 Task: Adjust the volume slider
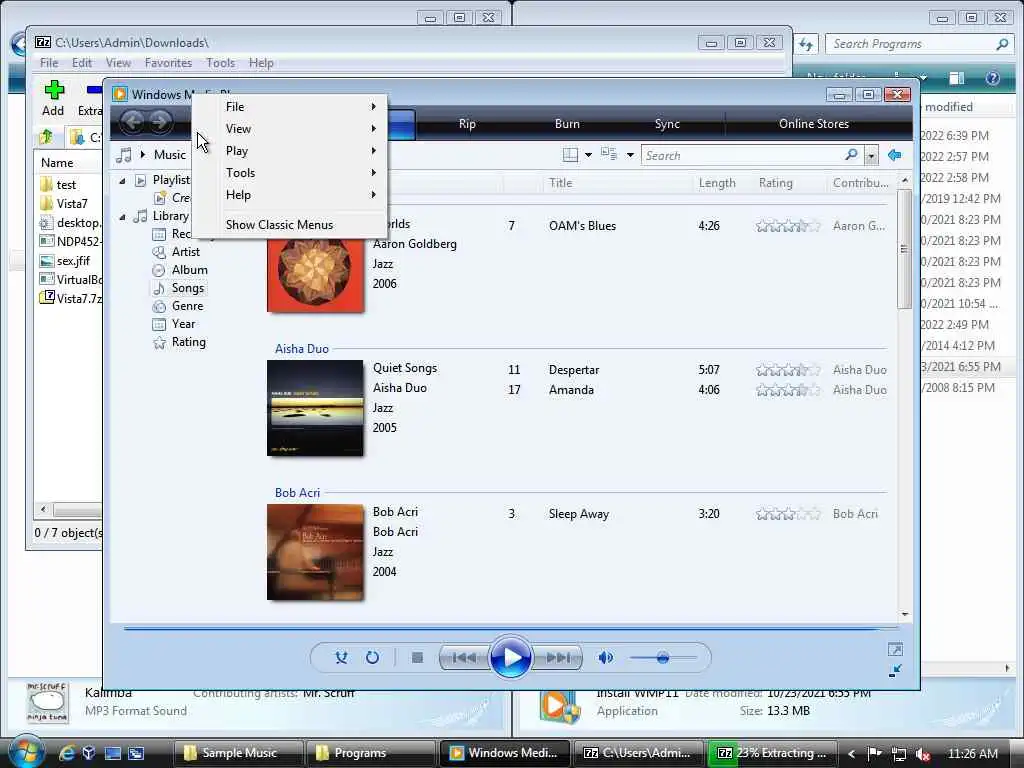point(663,658)
